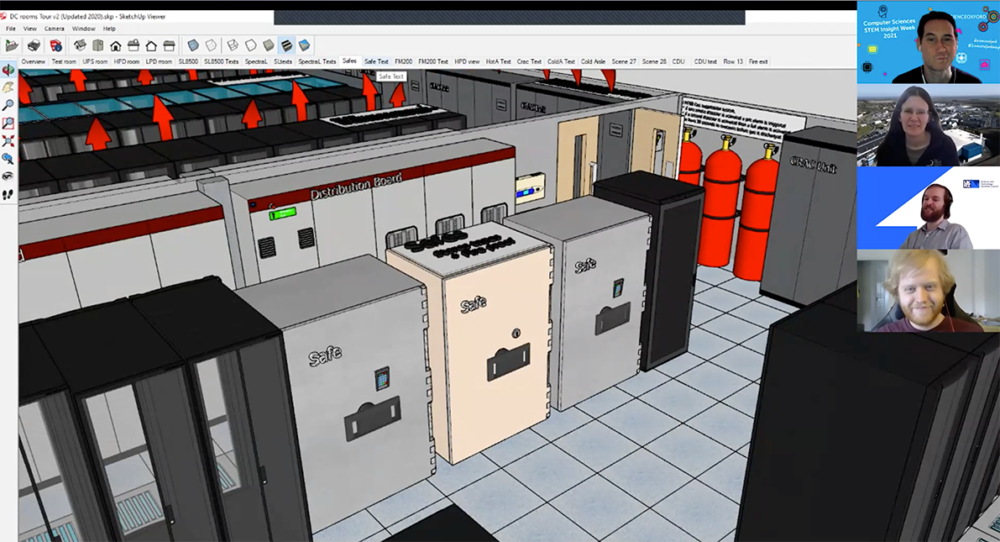Select the Walk footprints tool

click(8, 194)
